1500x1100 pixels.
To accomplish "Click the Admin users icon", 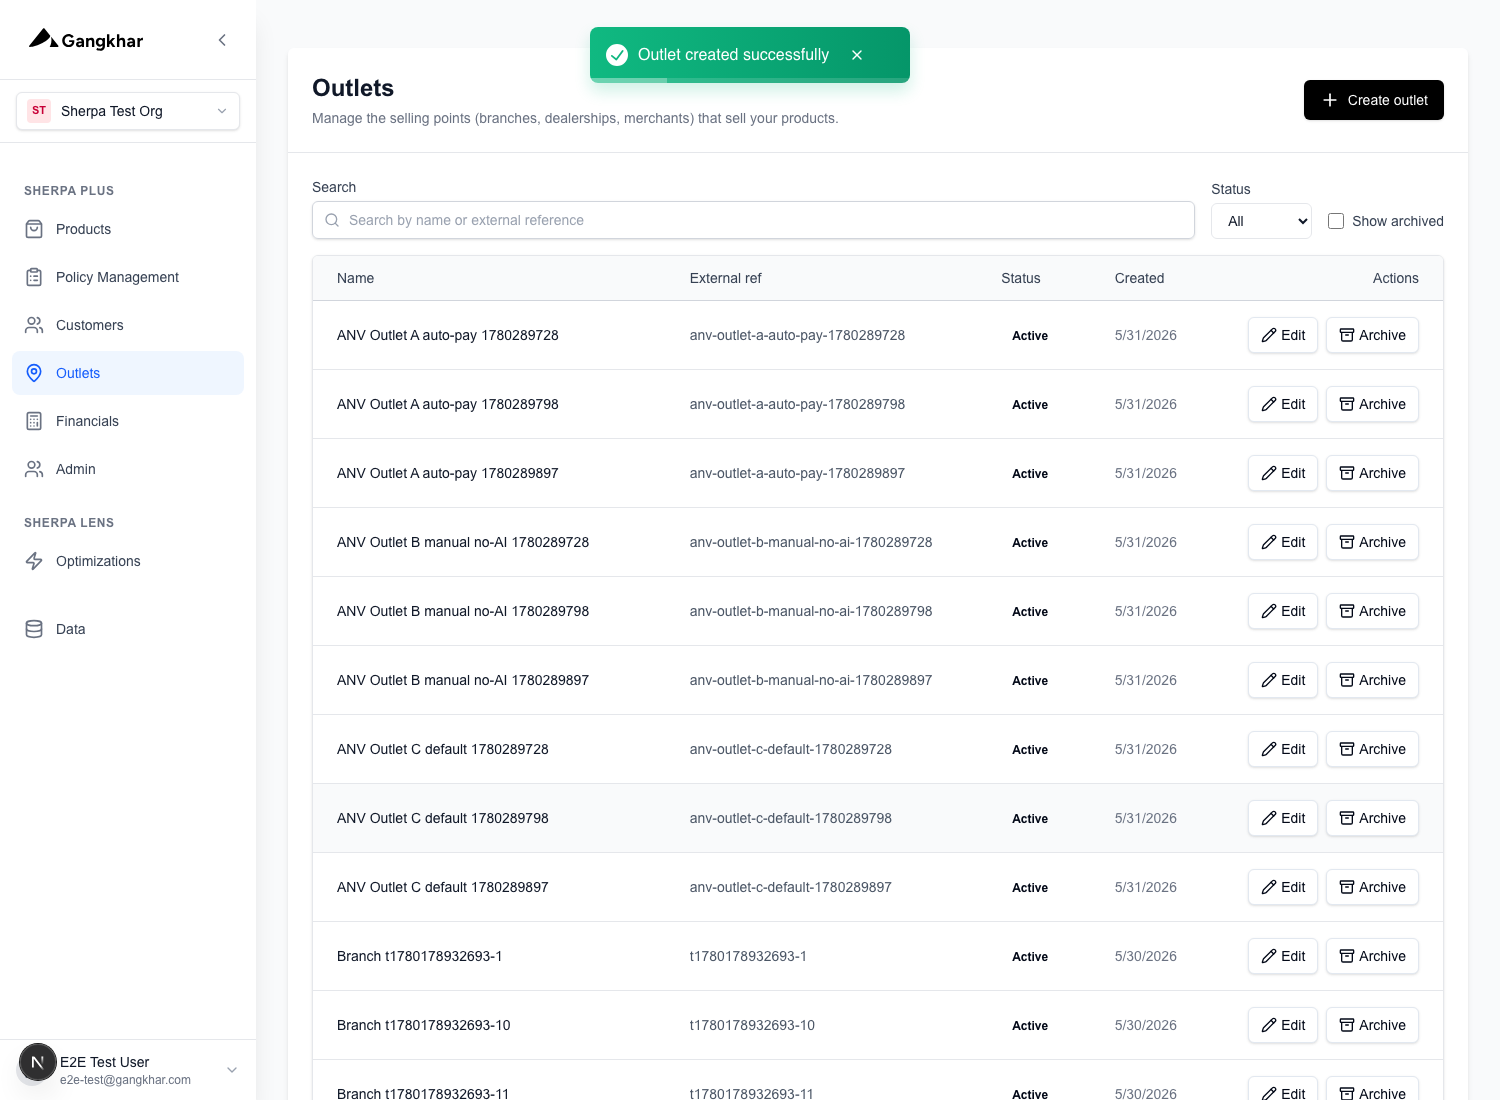I will (34, 469).
